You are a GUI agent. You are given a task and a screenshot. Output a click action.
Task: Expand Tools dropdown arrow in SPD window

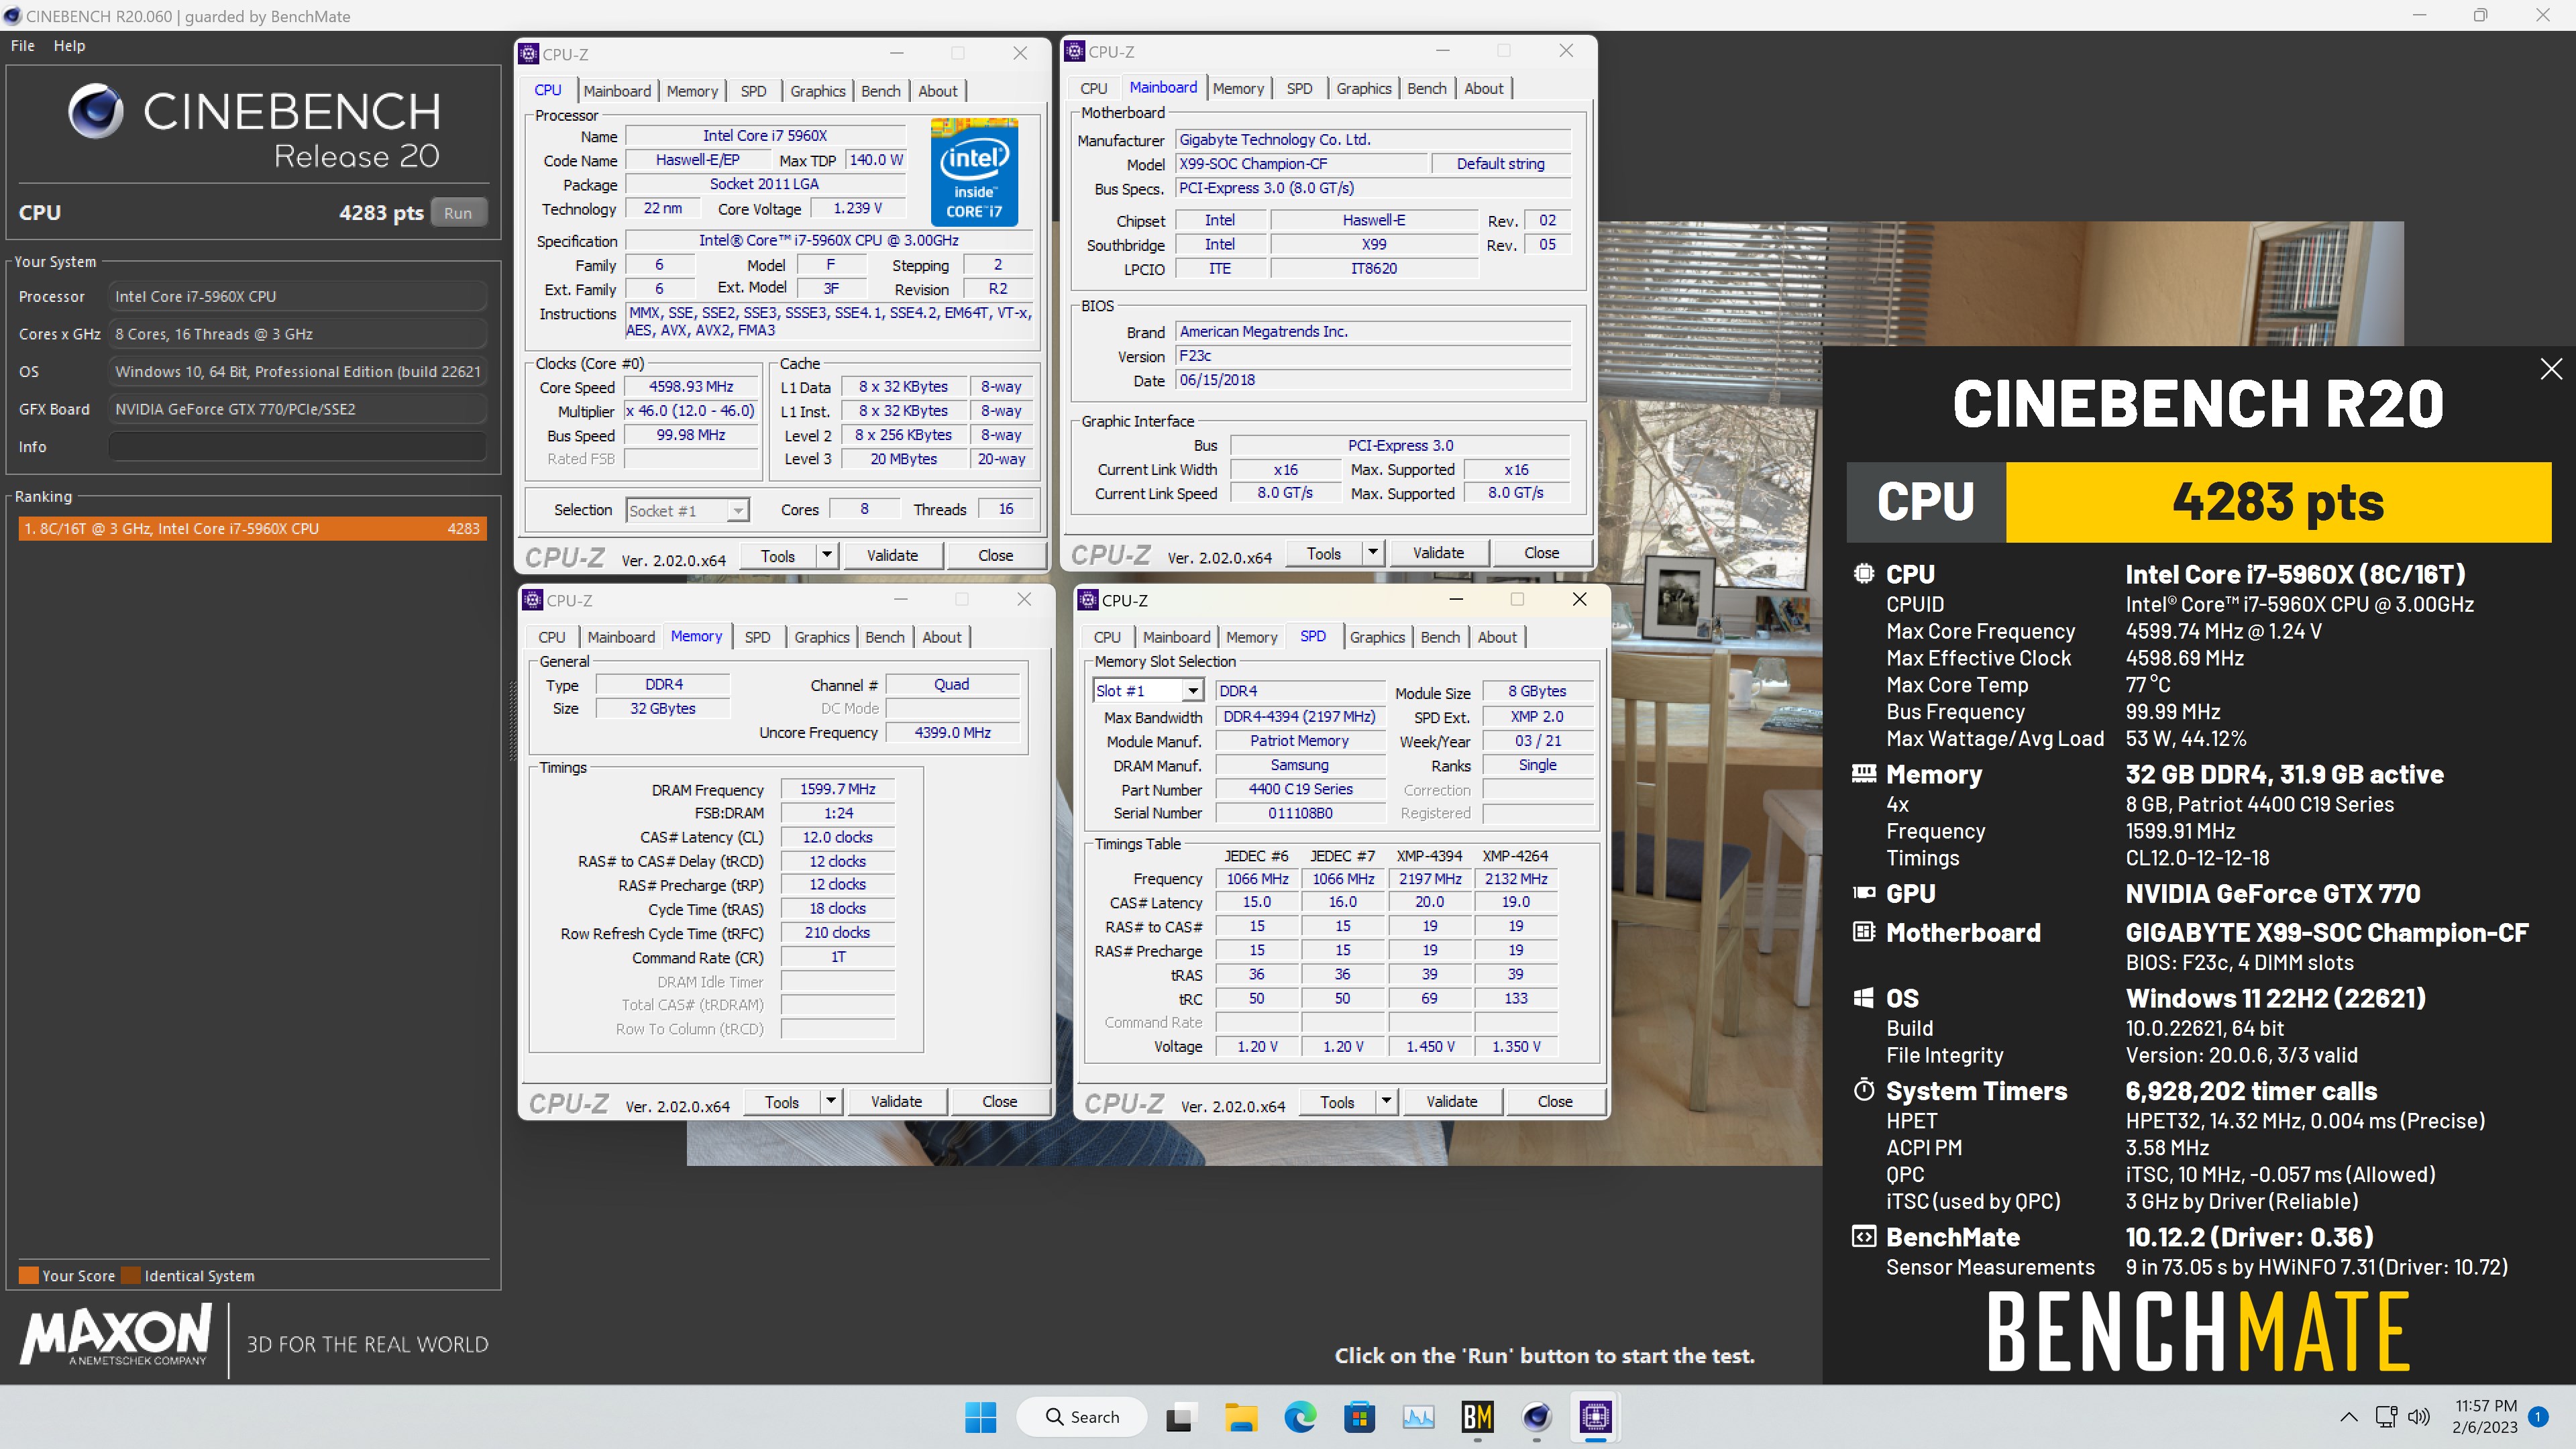click(x=1386, y=1101)
